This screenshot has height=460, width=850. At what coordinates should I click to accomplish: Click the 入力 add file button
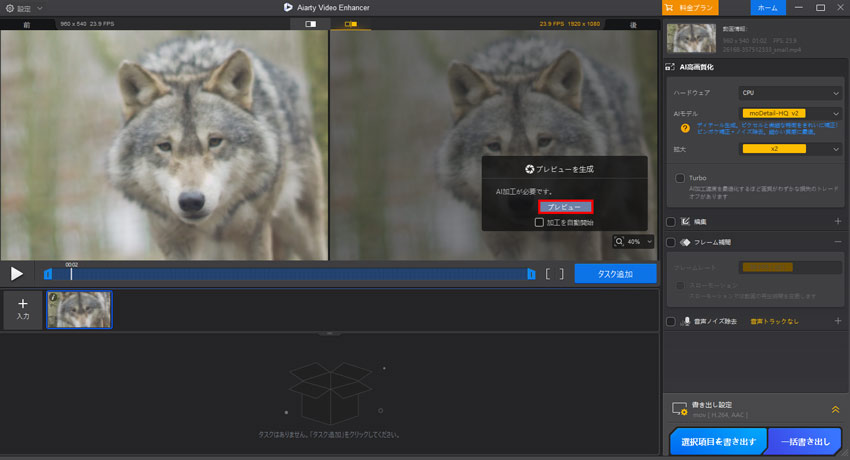point(23,309)
